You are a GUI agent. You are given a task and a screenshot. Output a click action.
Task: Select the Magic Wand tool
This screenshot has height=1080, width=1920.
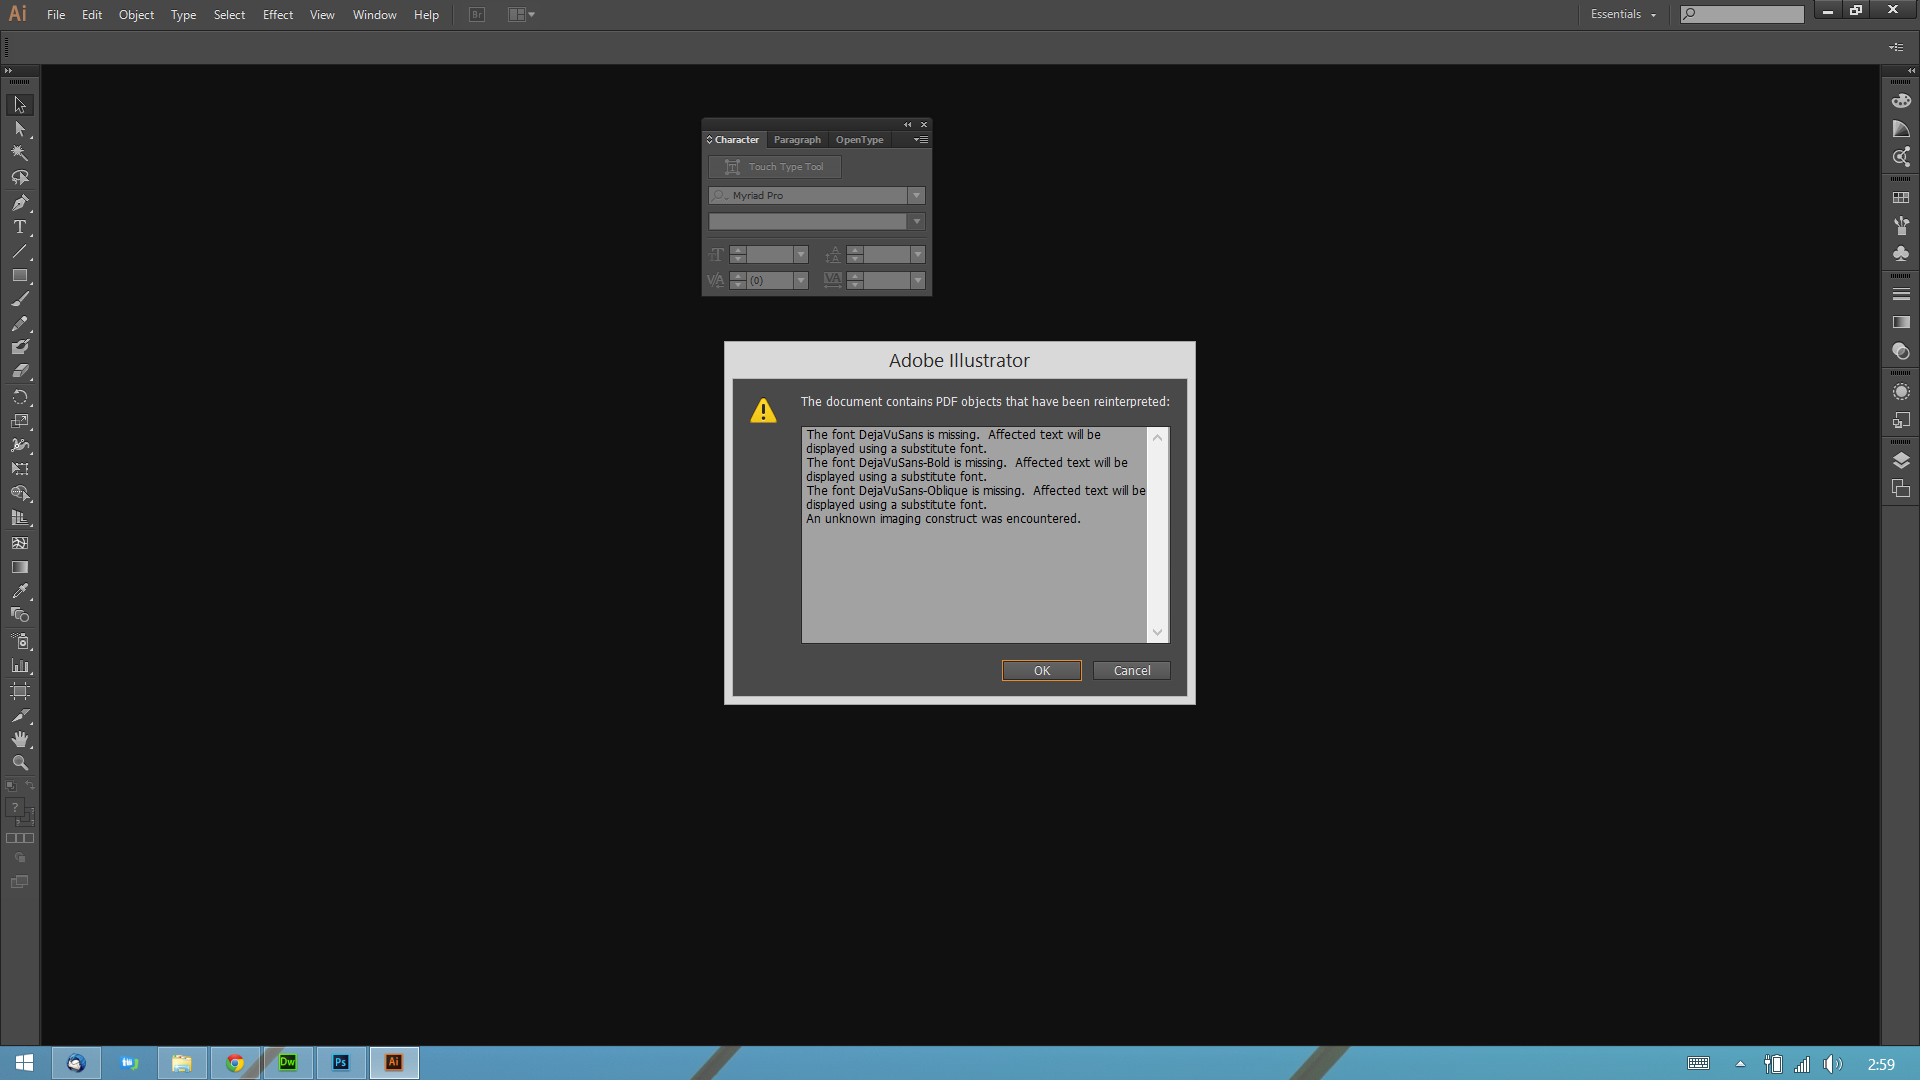(20, 153)
